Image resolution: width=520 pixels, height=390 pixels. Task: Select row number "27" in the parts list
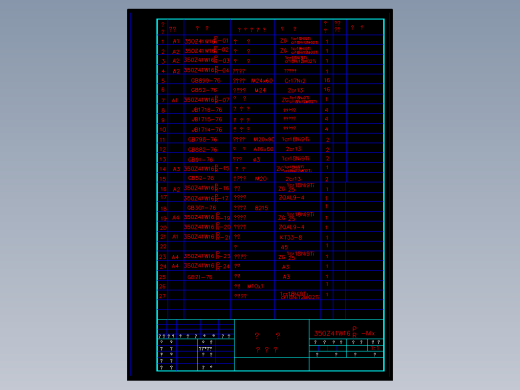(162, 296)
